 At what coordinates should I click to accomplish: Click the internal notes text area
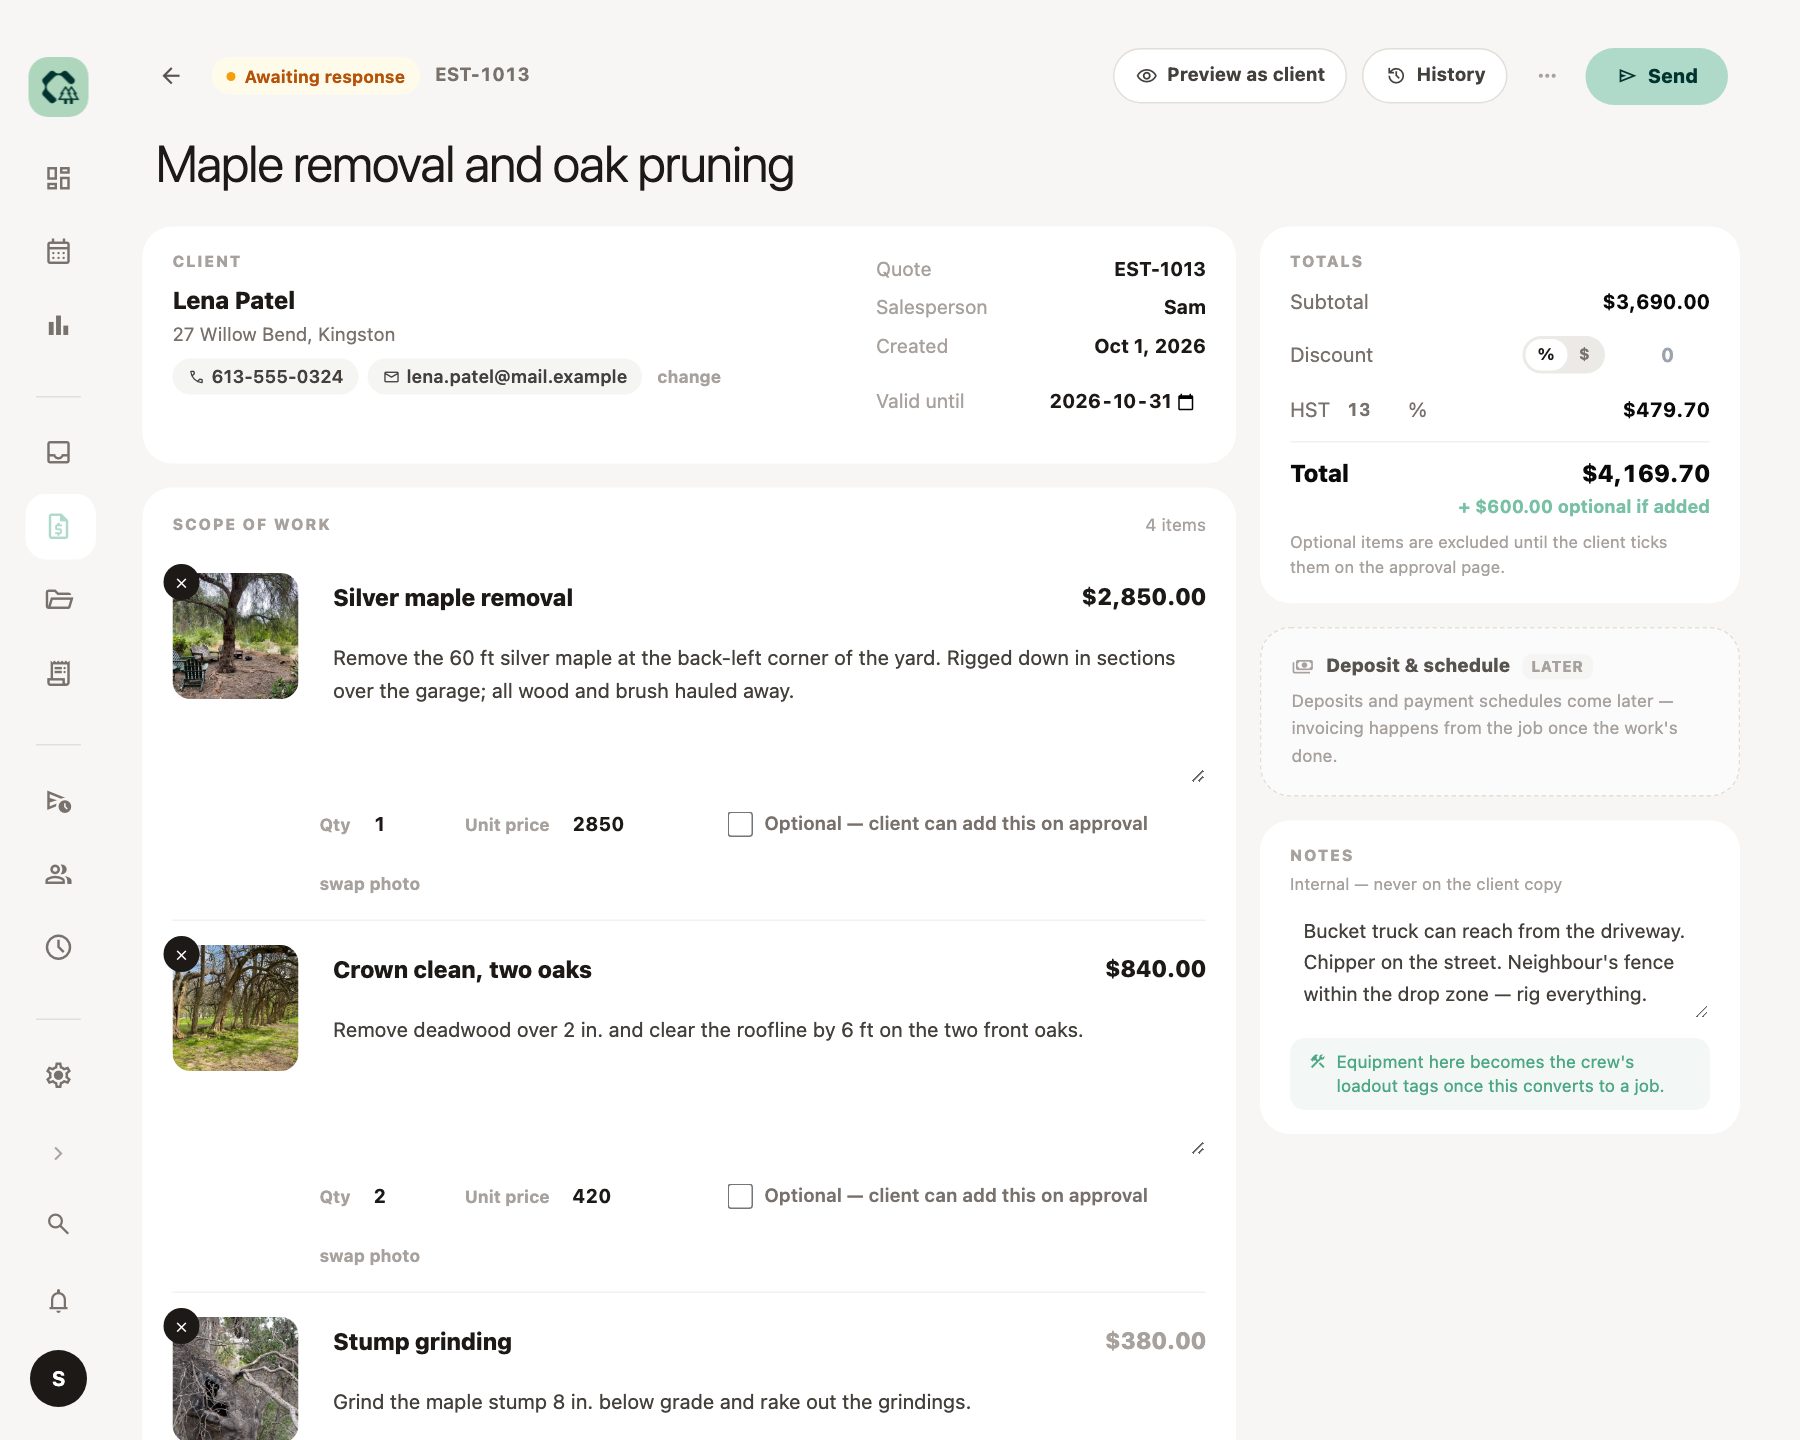(1500, 963)
